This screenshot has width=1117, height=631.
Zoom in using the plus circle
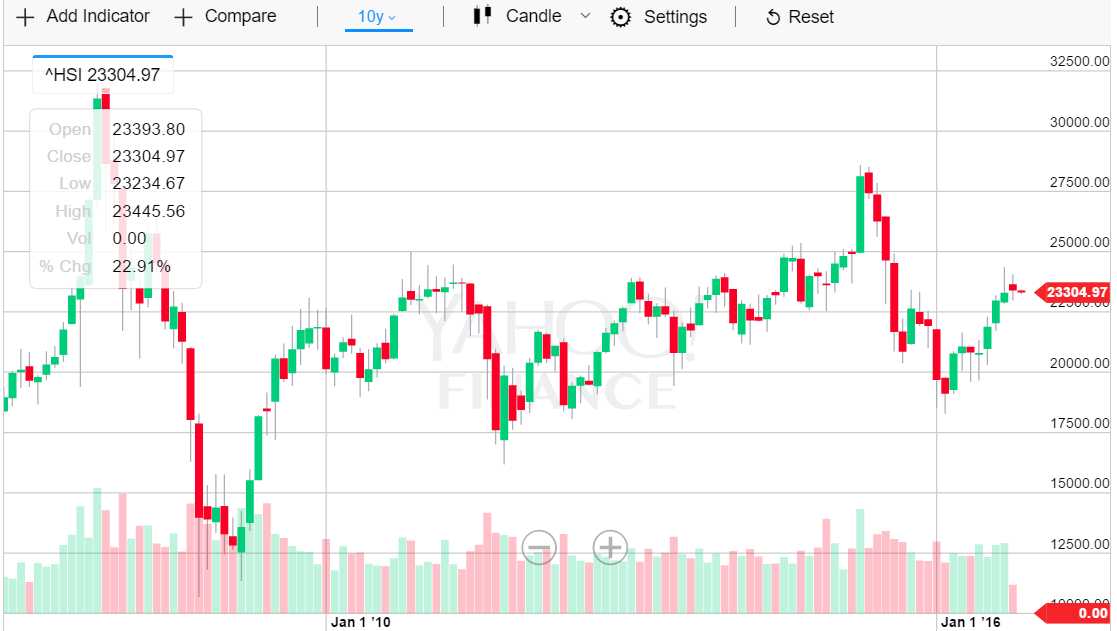[x=609, y=547]
